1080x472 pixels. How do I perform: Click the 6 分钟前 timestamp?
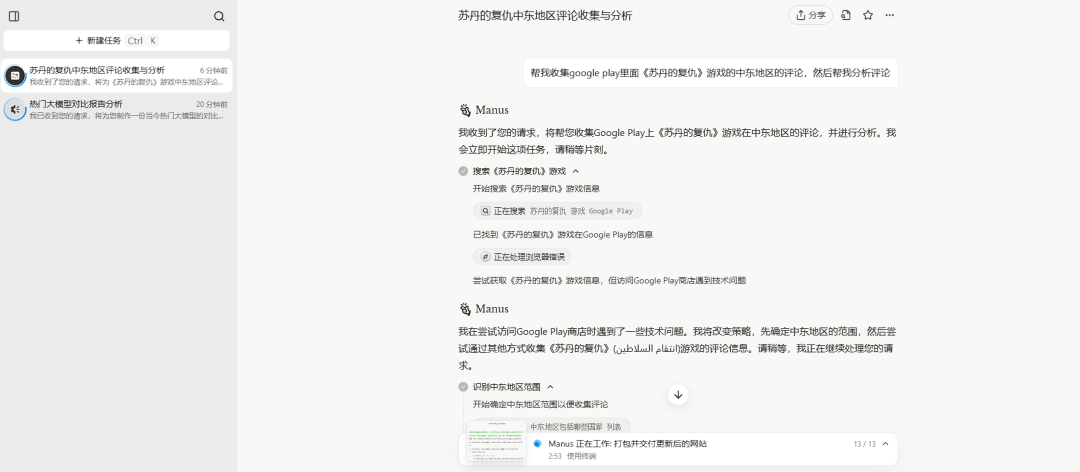click(x=214, y=70)
